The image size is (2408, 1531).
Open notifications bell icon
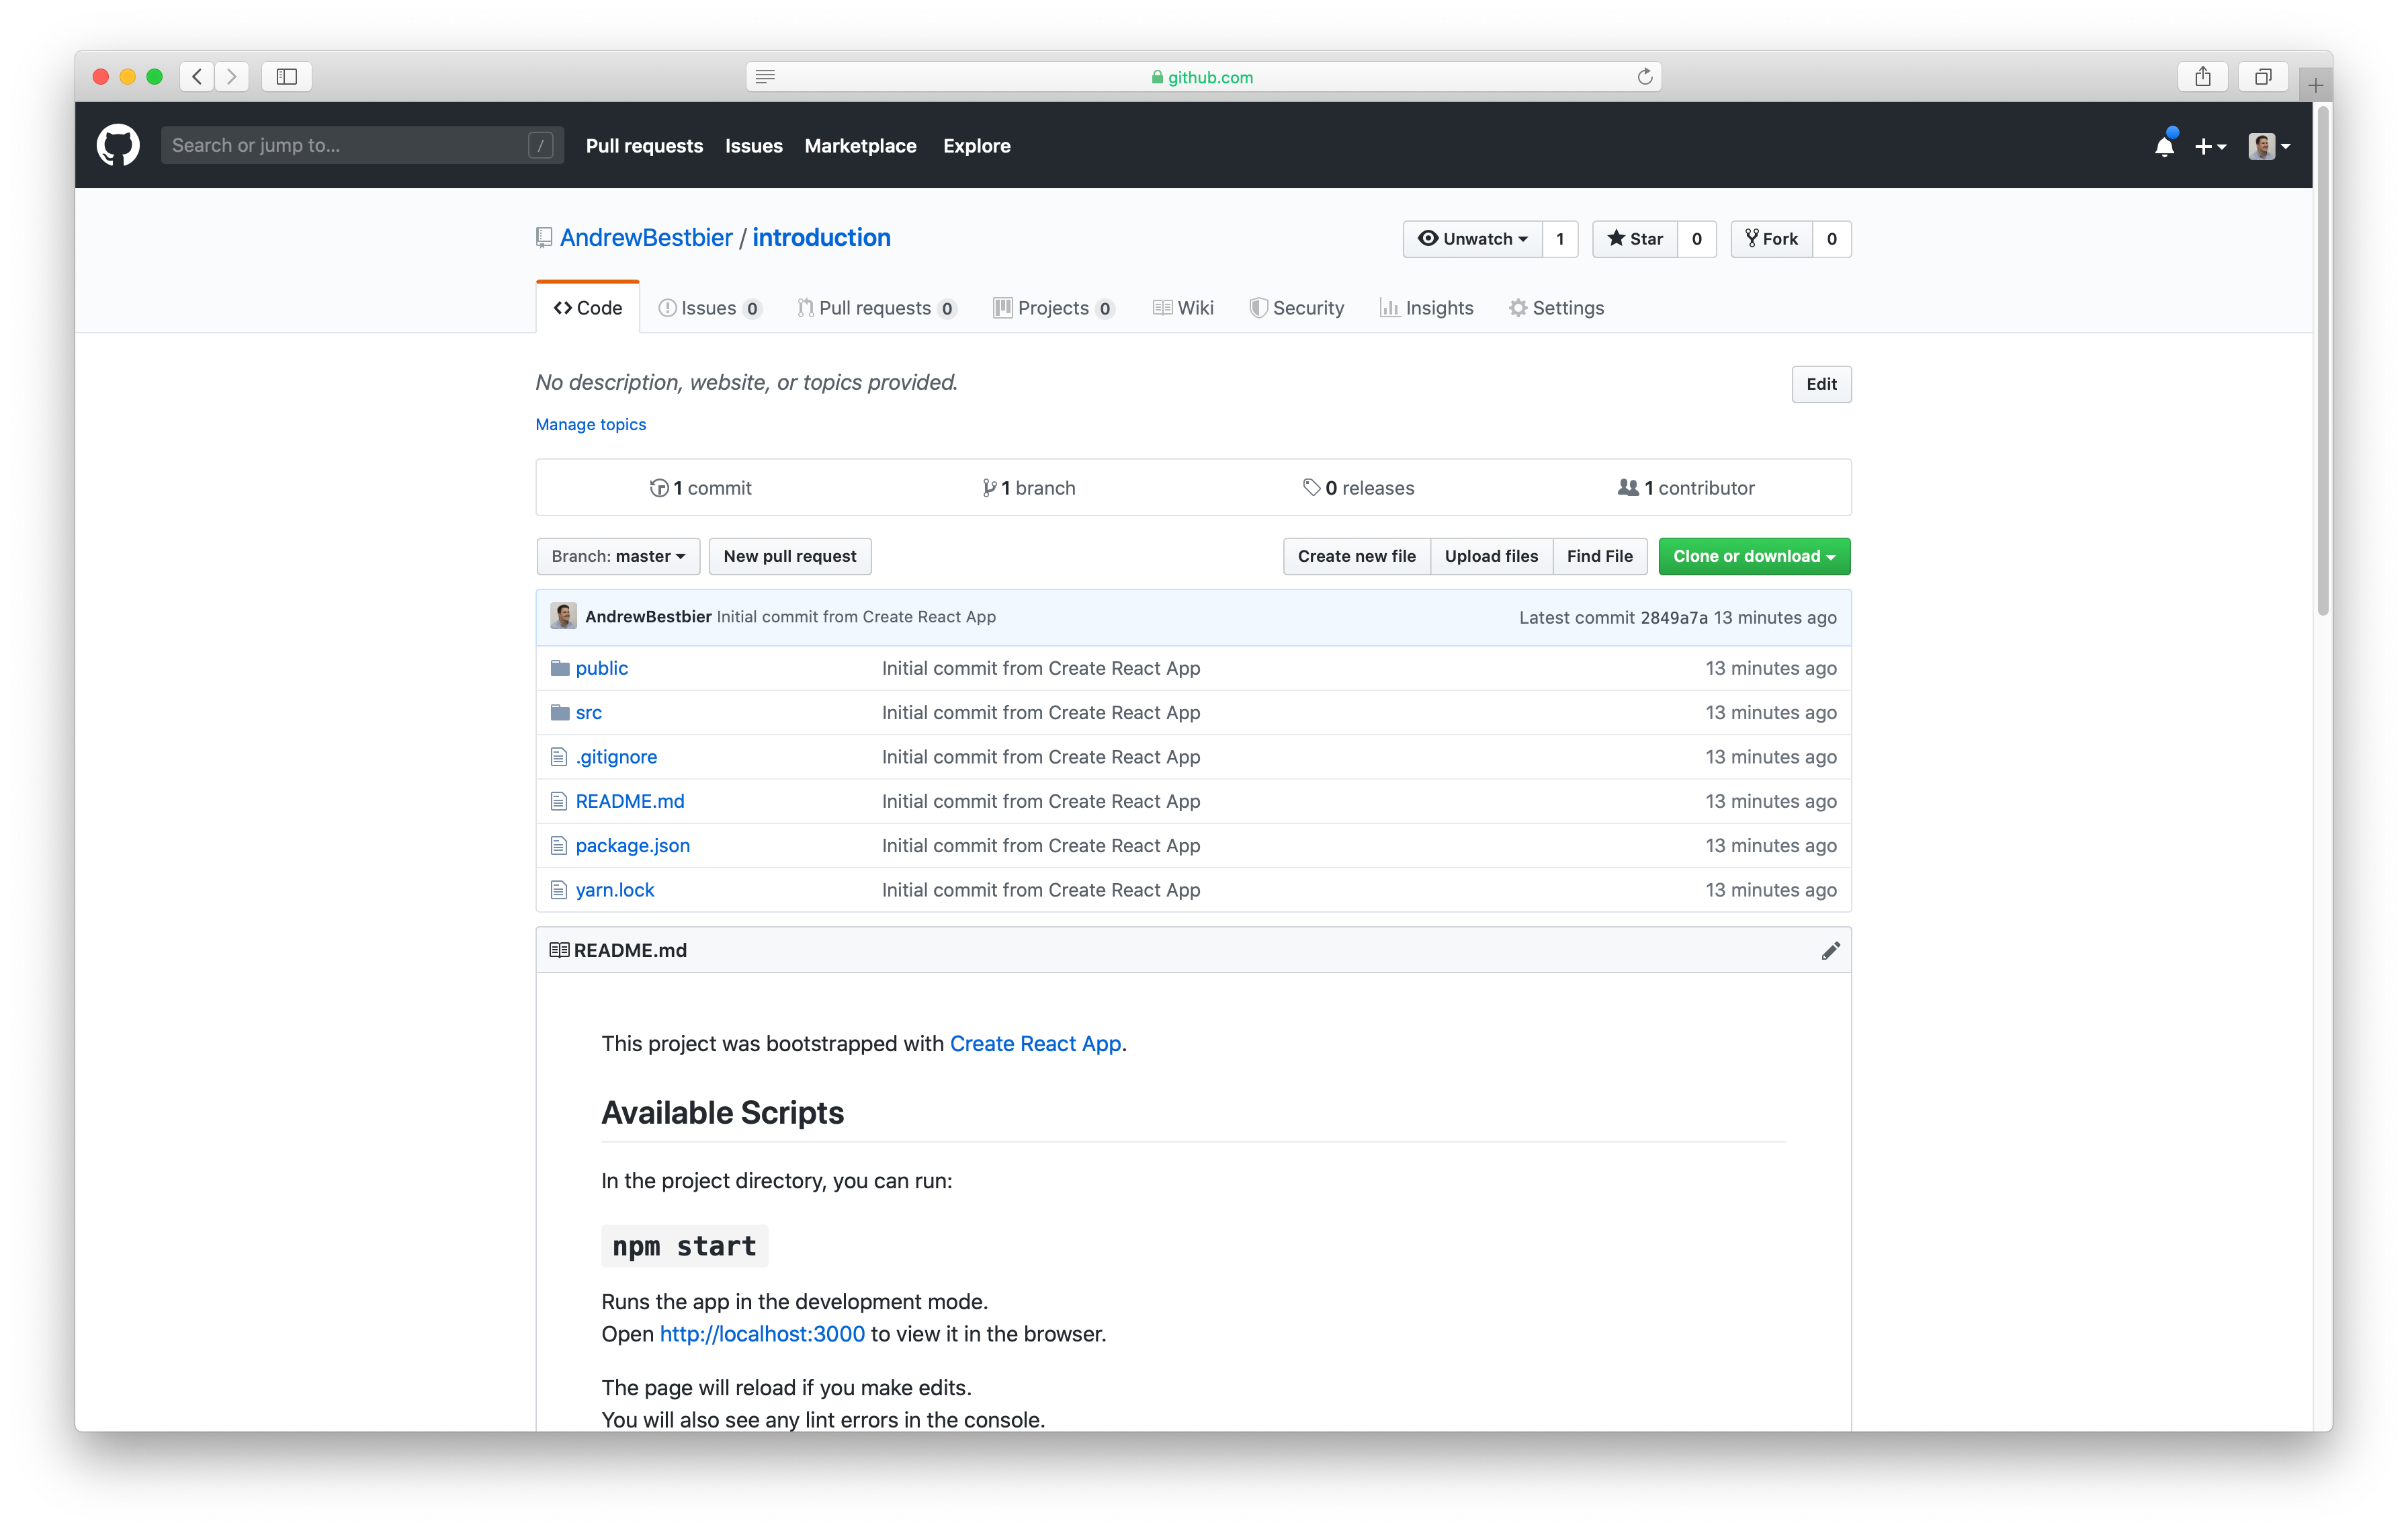[2164, 147]
